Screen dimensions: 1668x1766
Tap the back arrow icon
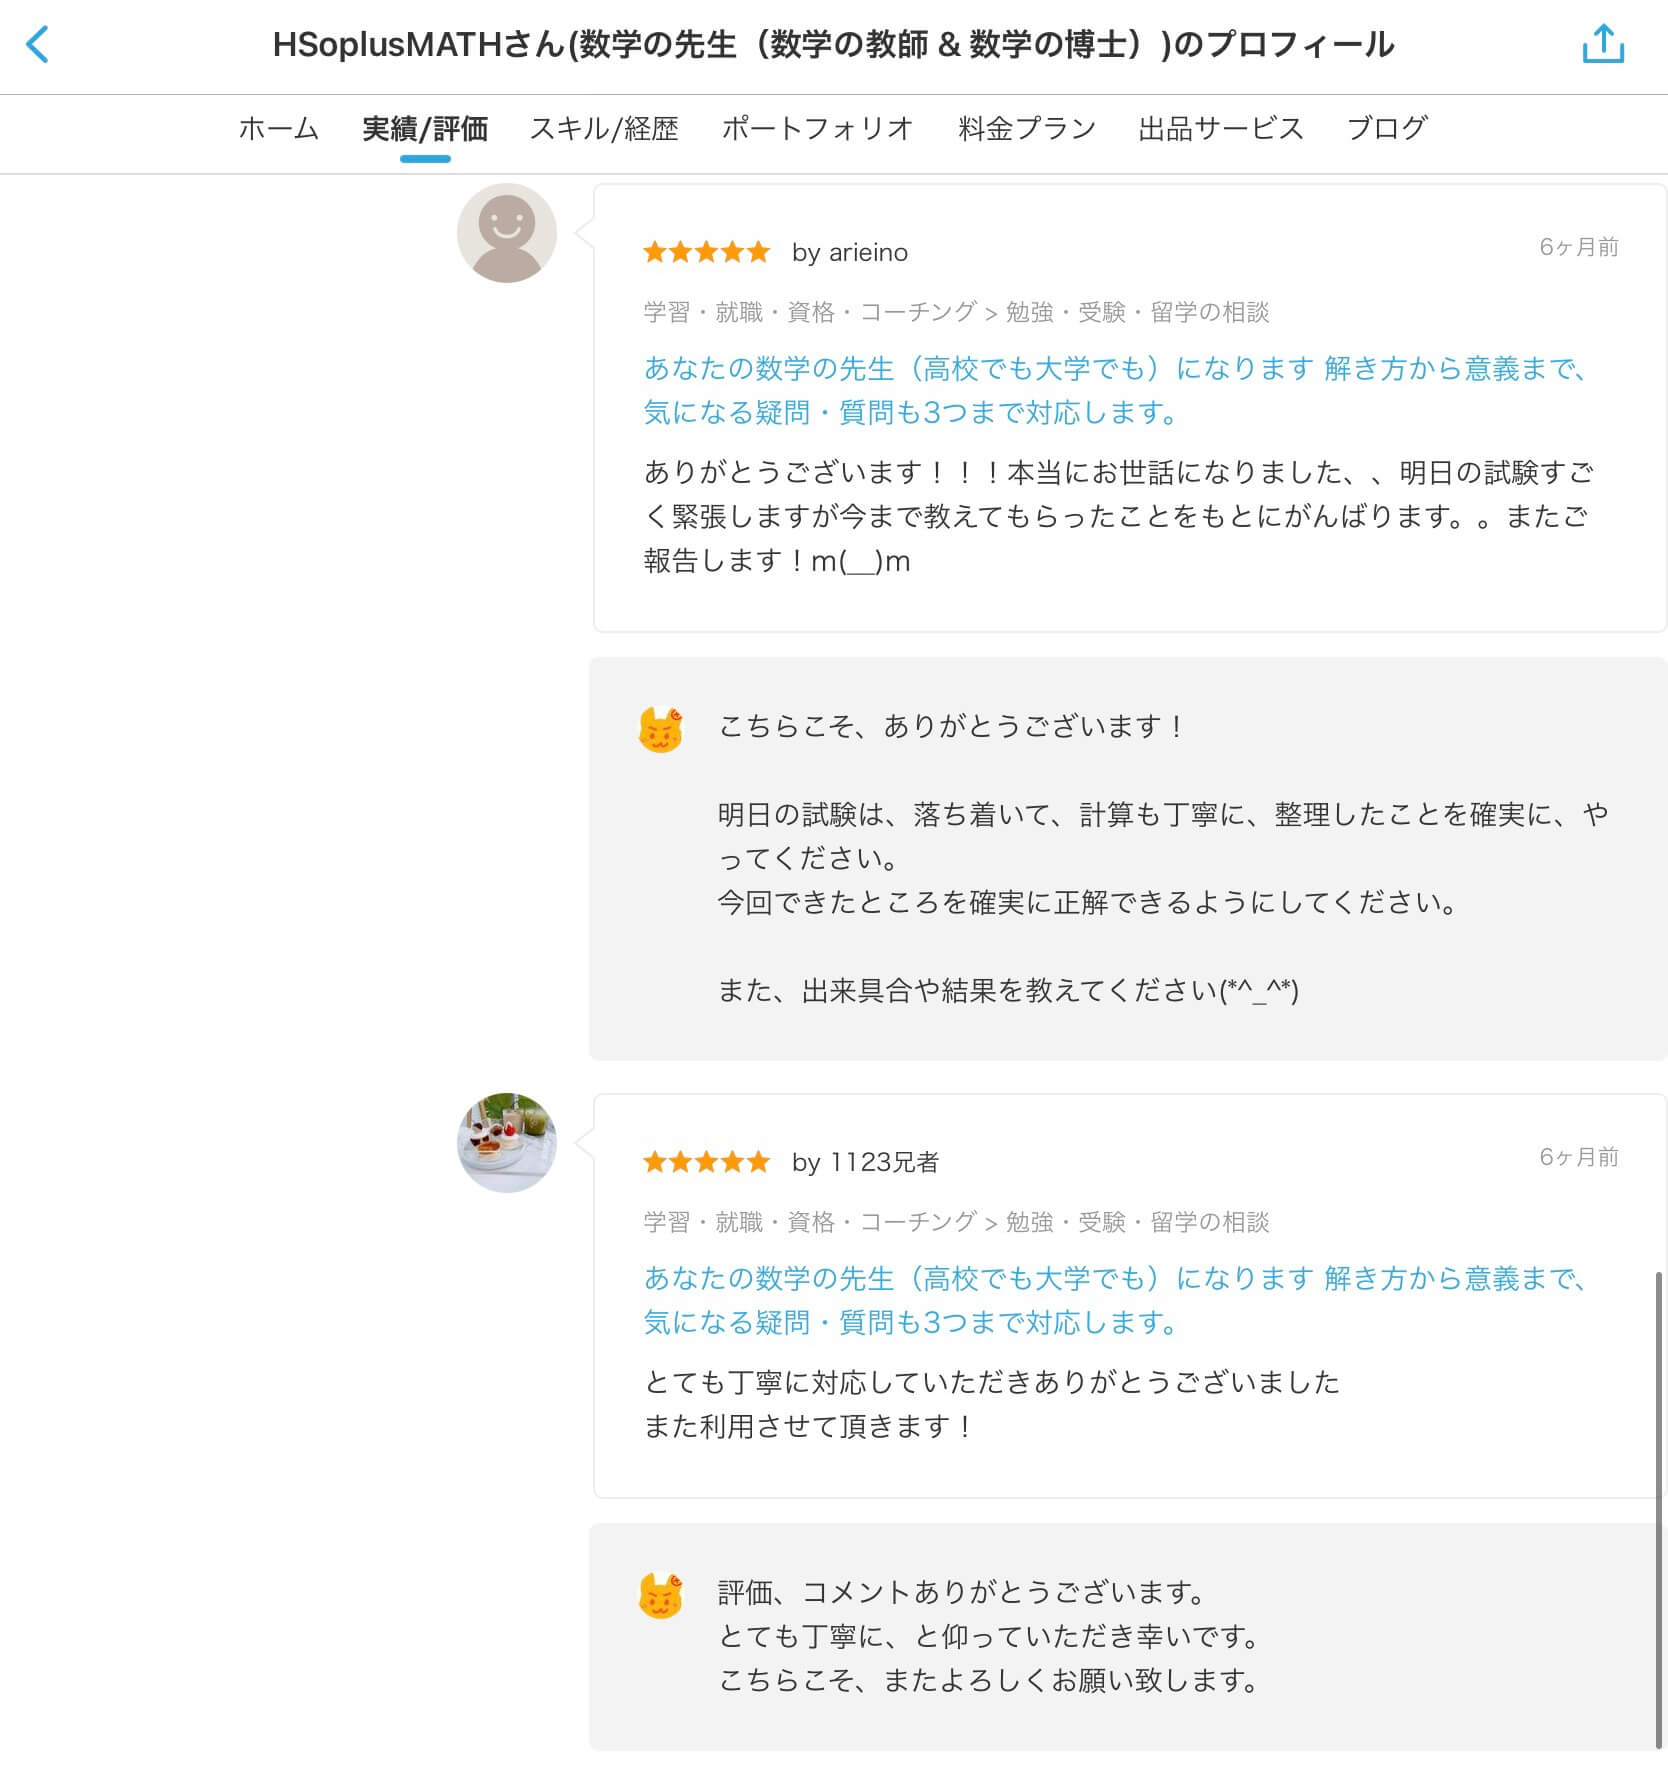click(x=37, y=45)
